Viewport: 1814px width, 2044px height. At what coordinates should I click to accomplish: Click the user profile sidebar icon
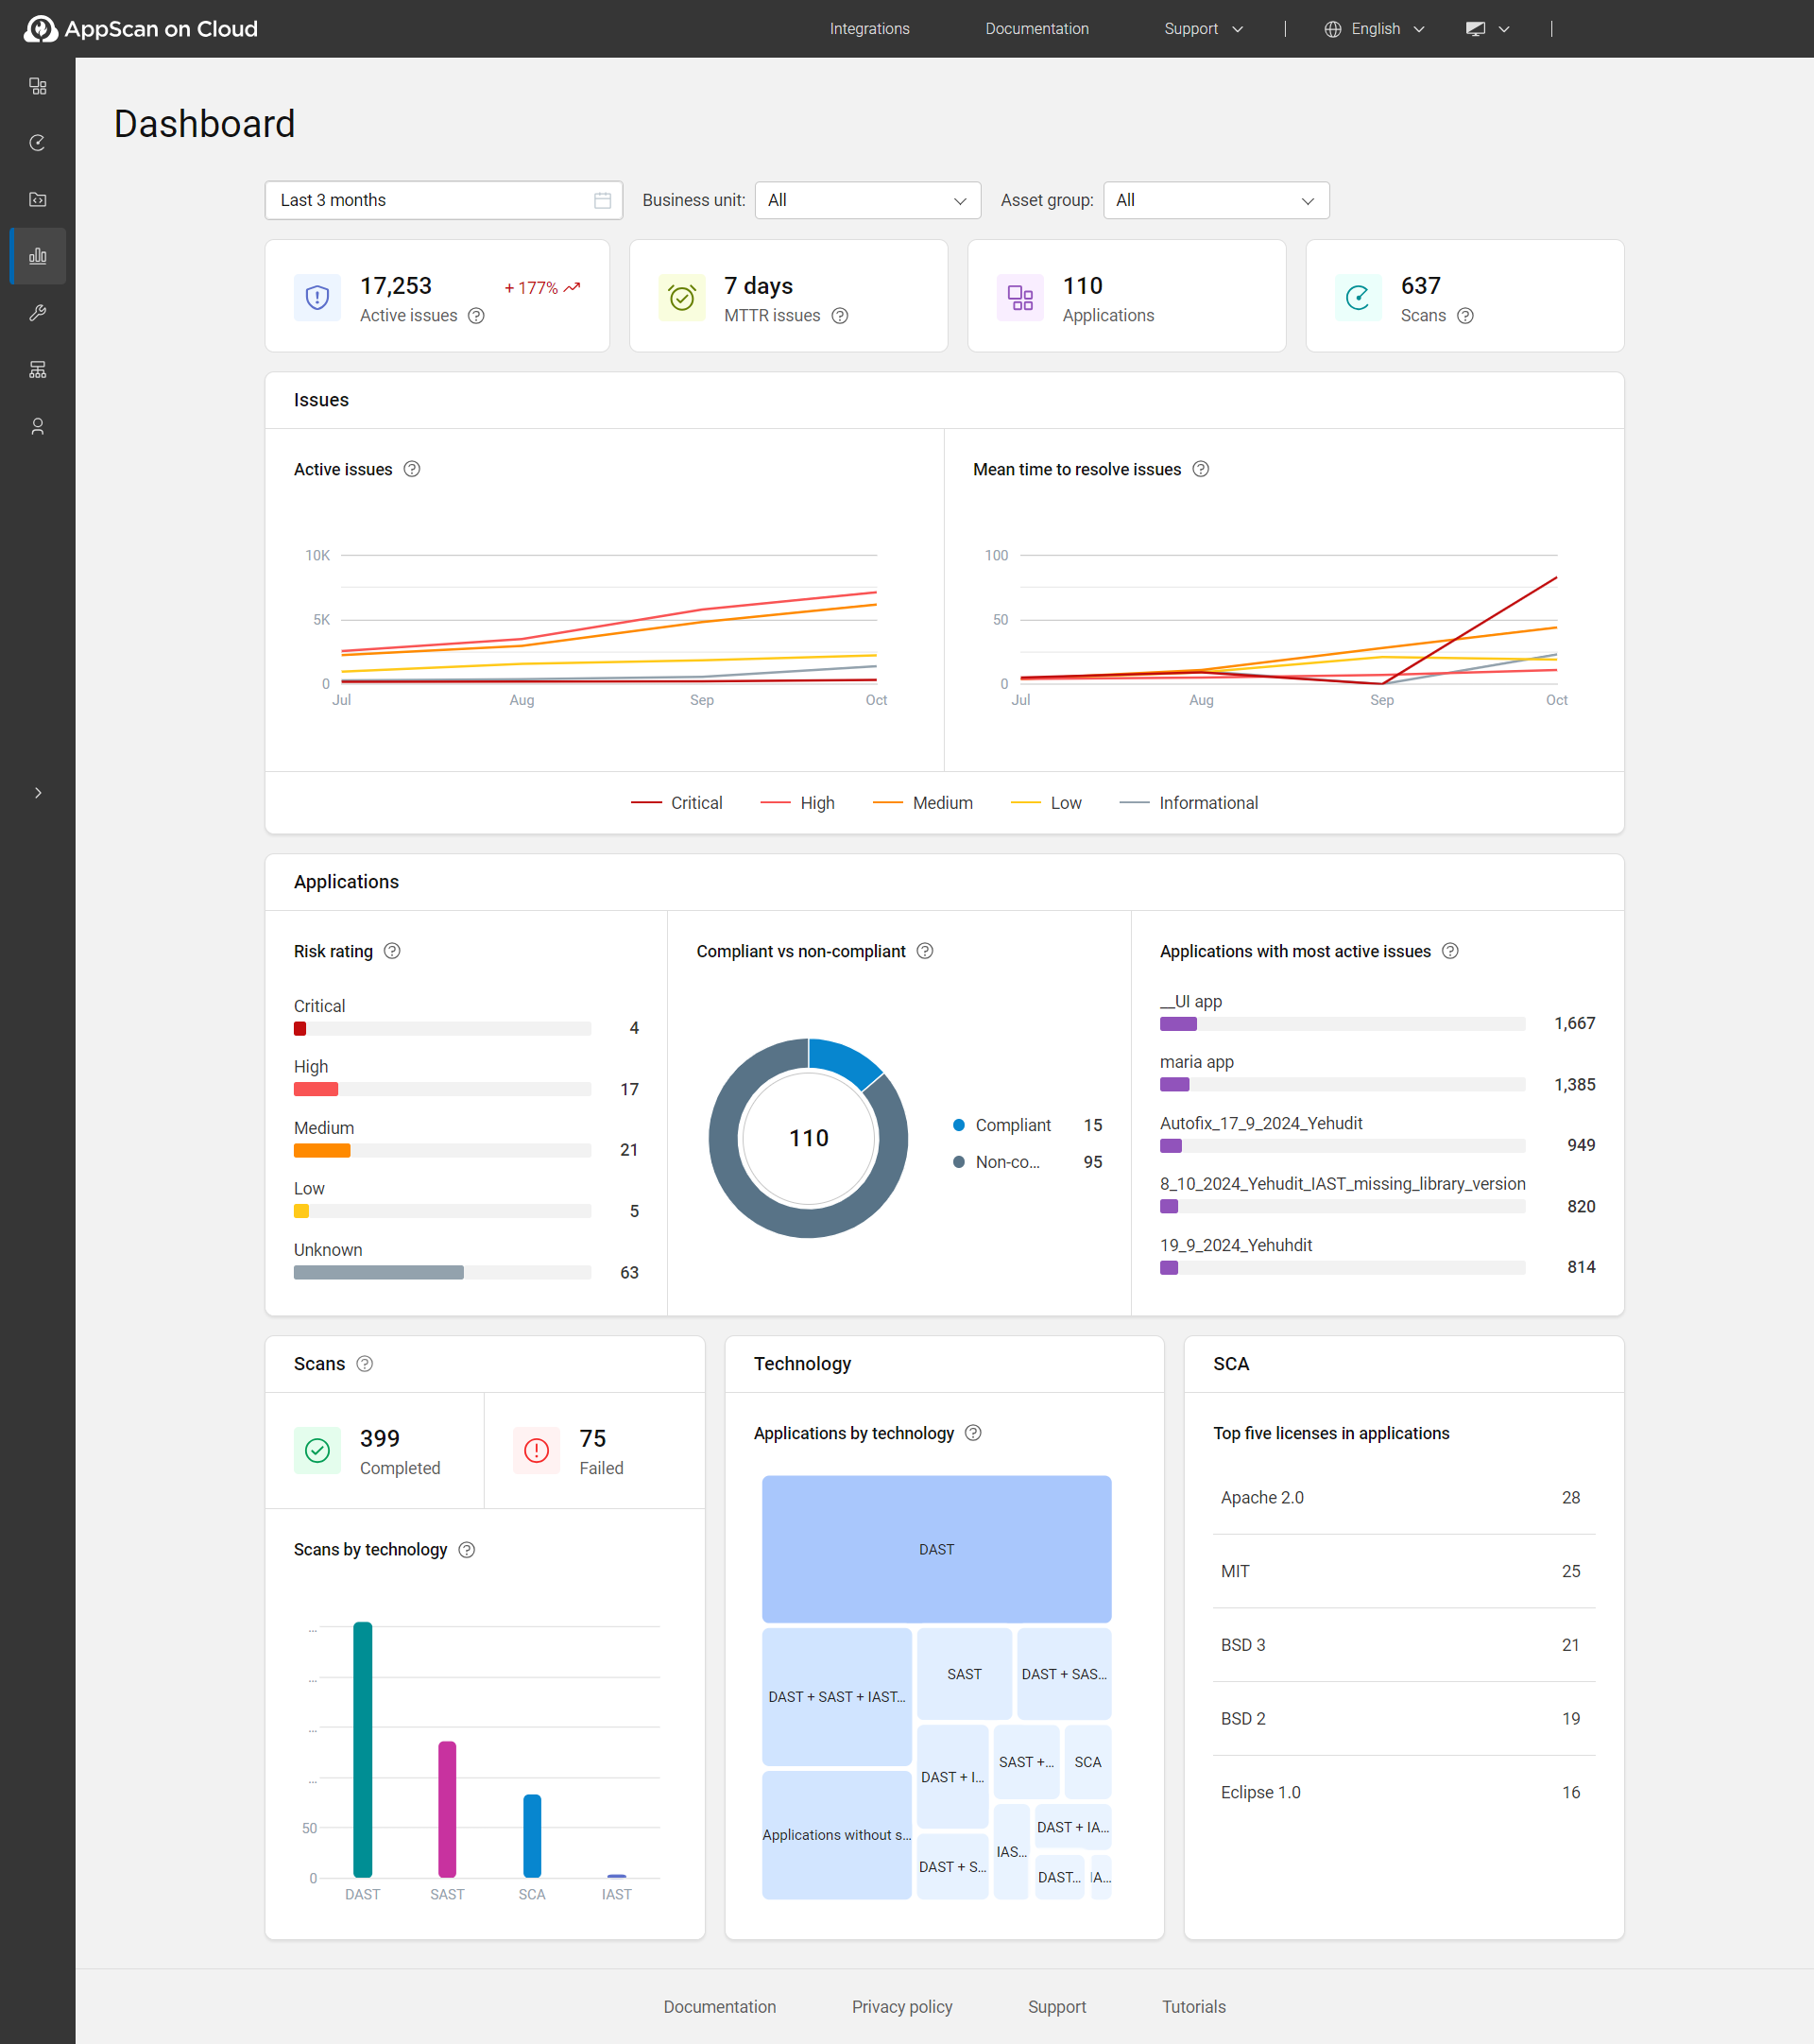[38, 427]
